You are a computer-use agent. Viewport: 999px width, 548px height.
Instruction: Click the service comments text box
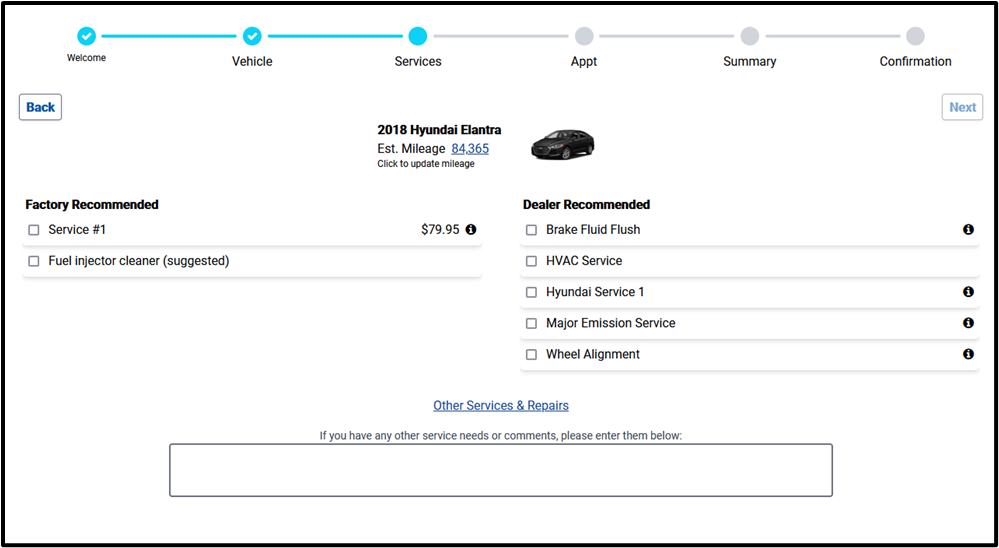click(x=500, y=470)
